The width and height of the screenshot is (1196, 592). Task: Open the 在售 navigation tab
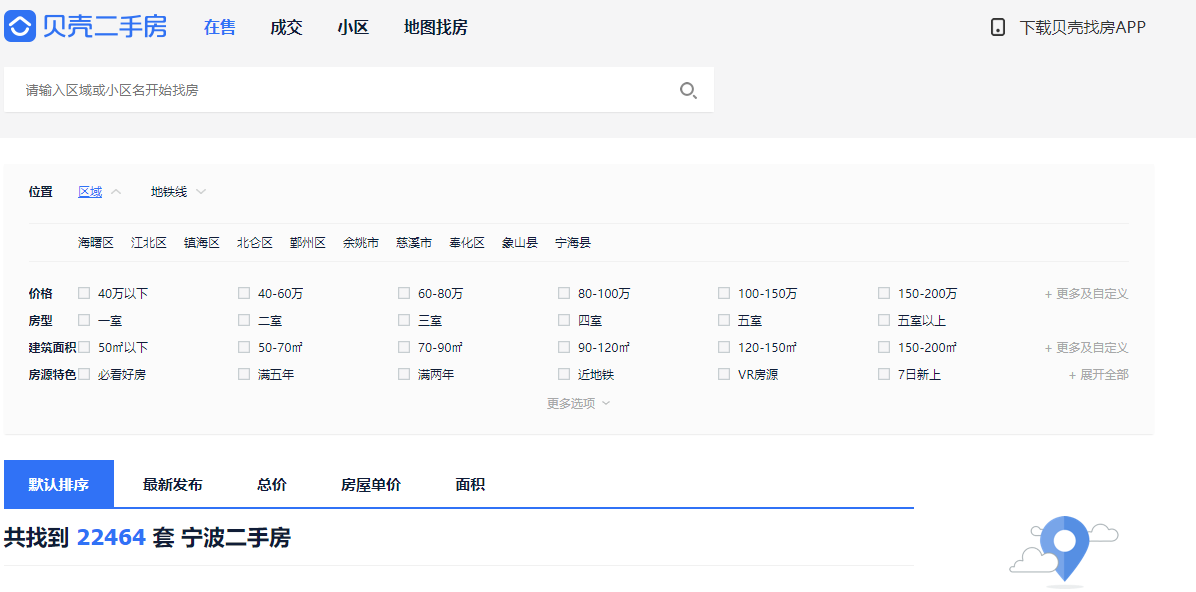[220, 27]
